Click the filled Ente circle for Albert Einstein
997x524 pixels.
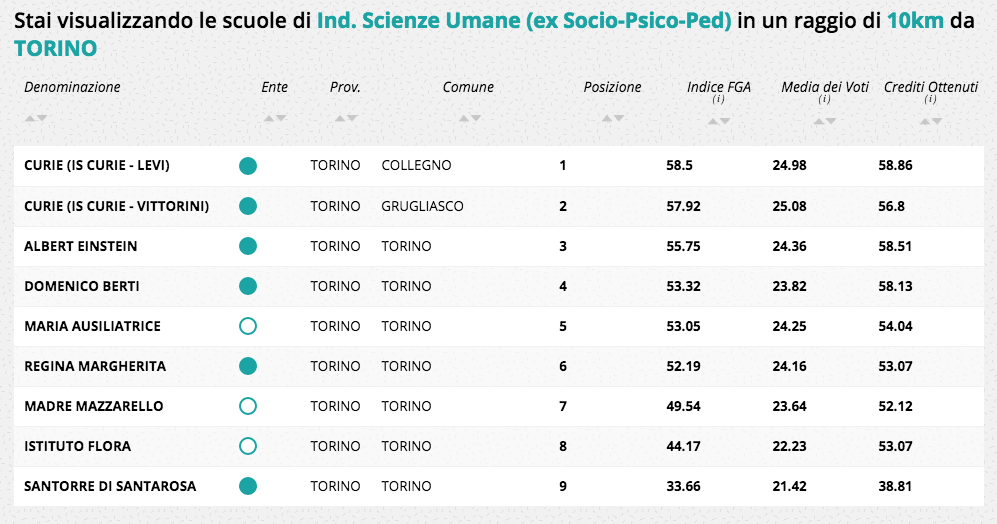pyautogui.click(x=248, y=246)
